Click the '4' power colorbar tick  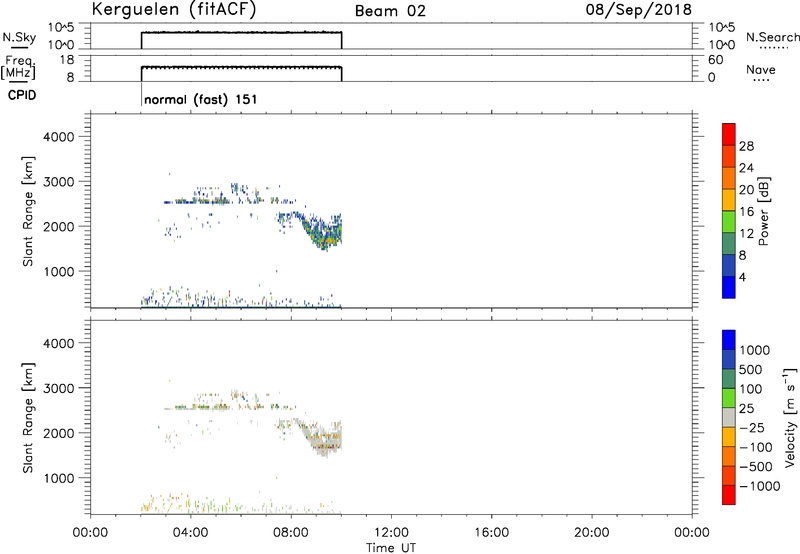point(742,277)
